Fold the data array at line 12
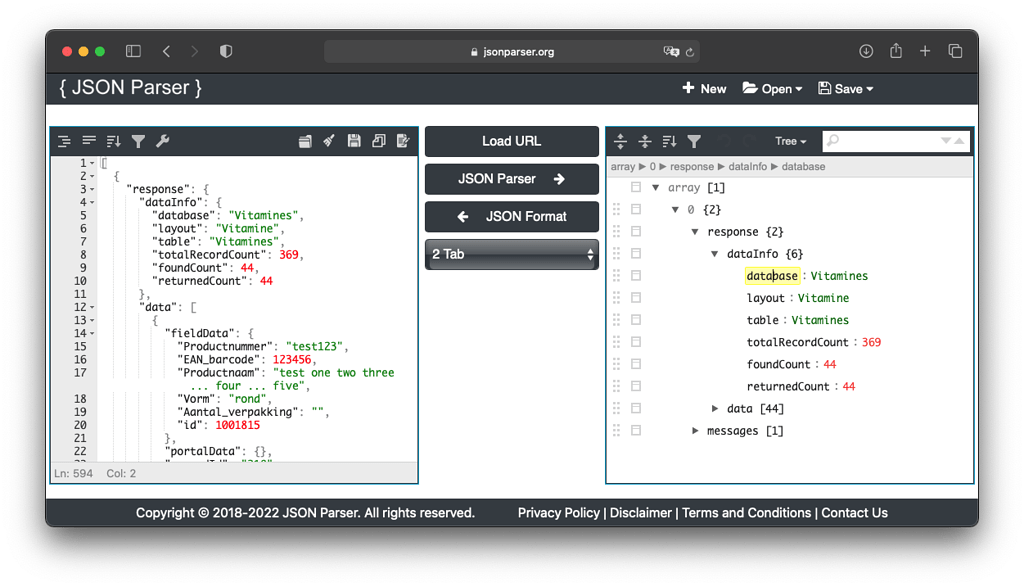 click(x=92, y=307)
